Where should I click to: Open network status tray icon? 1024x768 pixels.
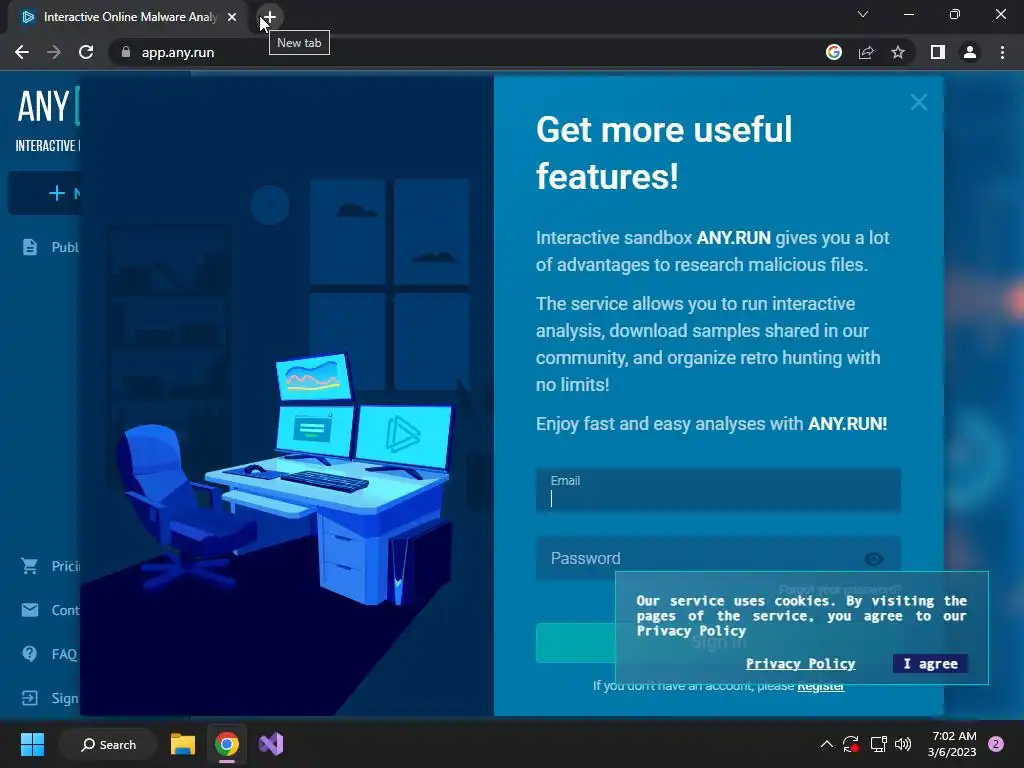tap(878, 744)
